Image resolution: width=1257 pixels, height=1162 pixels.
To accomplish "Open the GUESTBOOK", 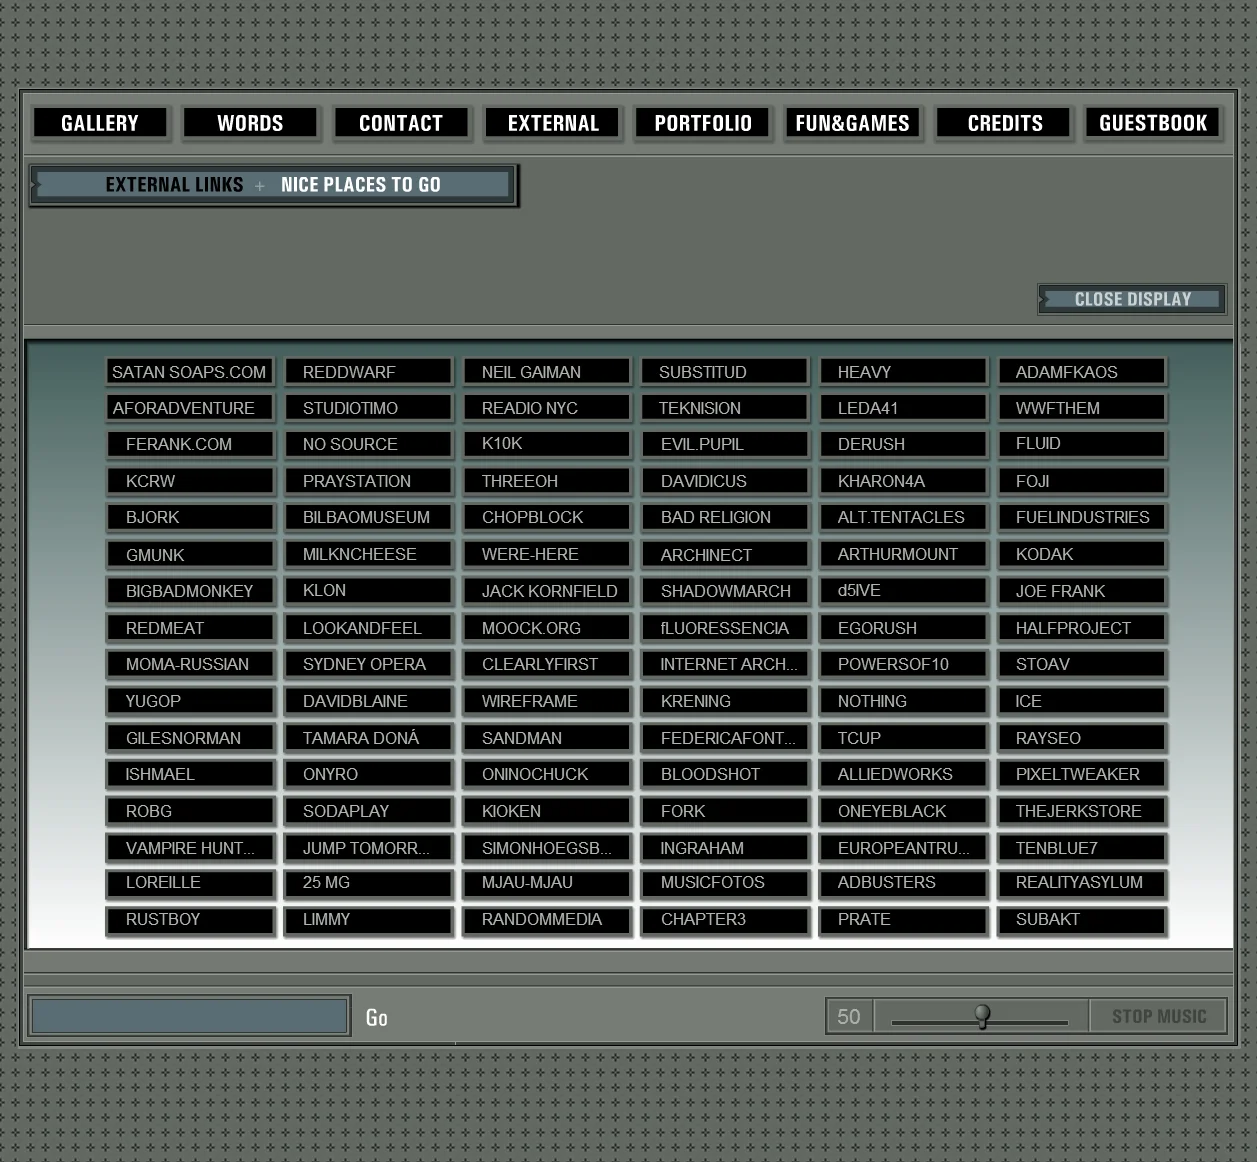I will pyautogui.click(x=1153, y=123).
